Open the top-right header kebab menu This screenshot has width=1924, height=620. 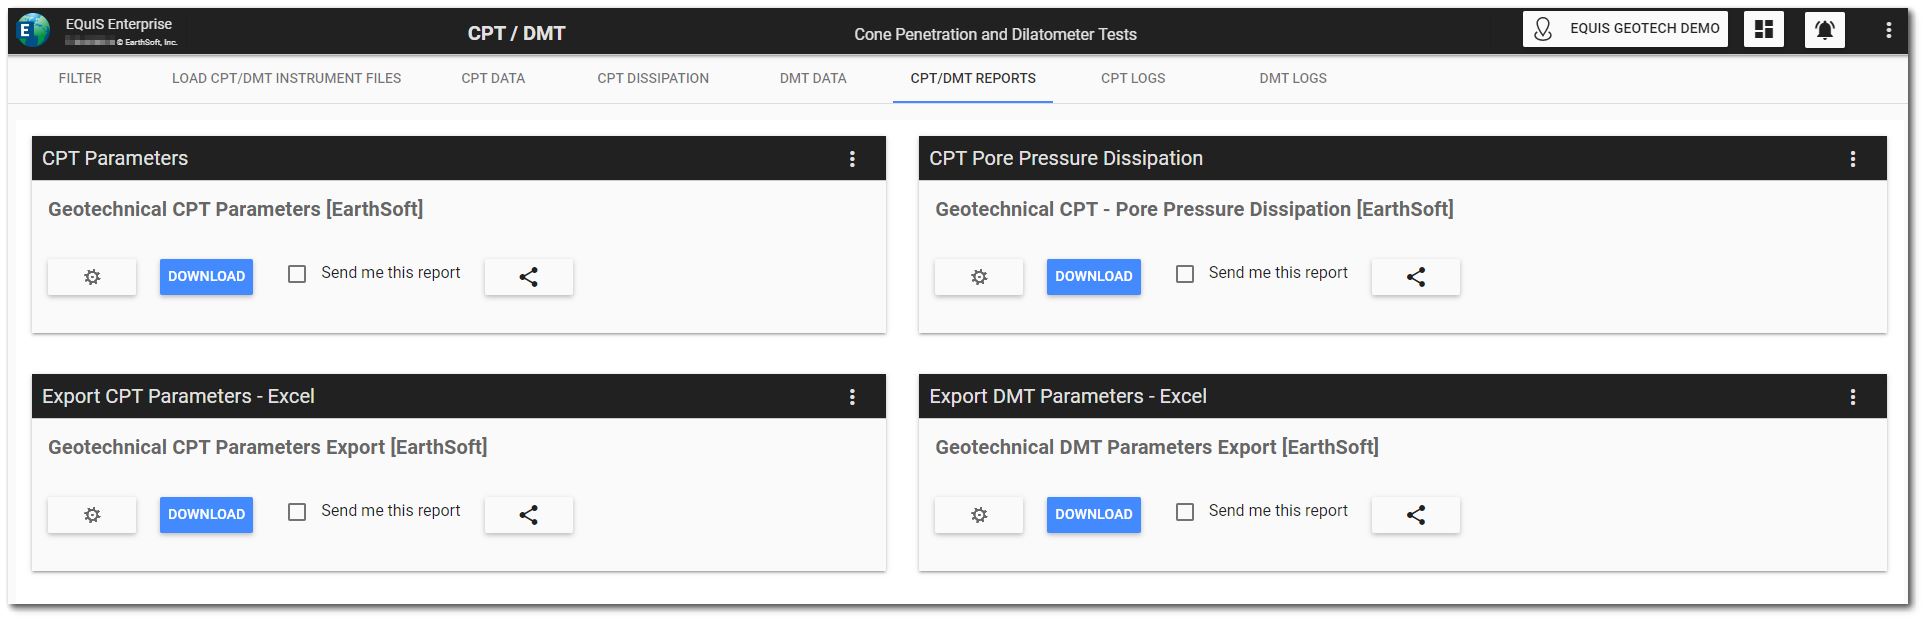(1888, 30)
